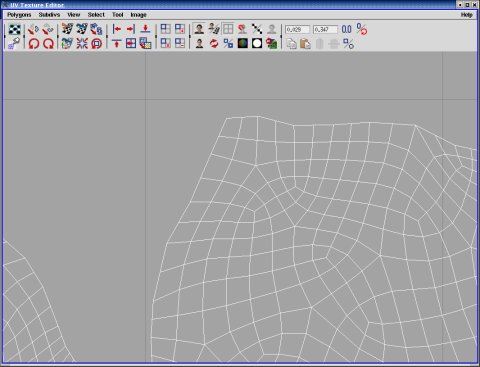Click the V coordinate field showing 0.347
The height and width of the screenshot is (367, 480).
coord(325,30)
